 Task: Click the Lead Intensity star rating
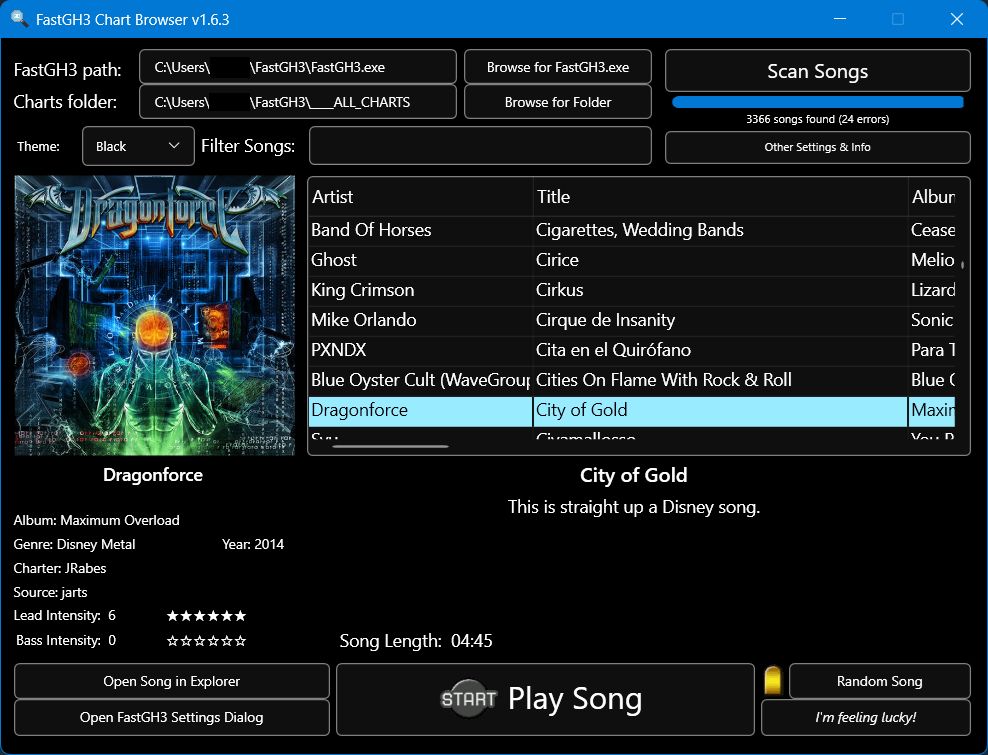[206, 615]
